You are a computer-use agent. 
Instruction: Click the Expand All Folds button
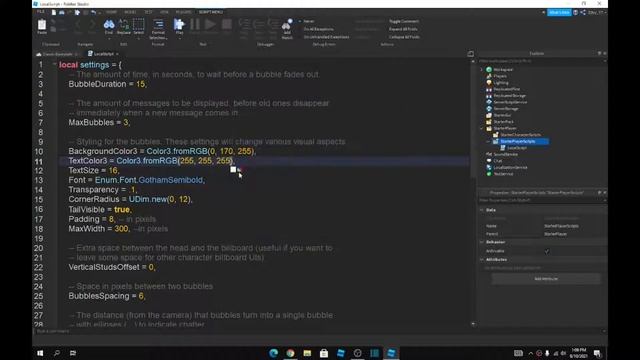(403, 29)
